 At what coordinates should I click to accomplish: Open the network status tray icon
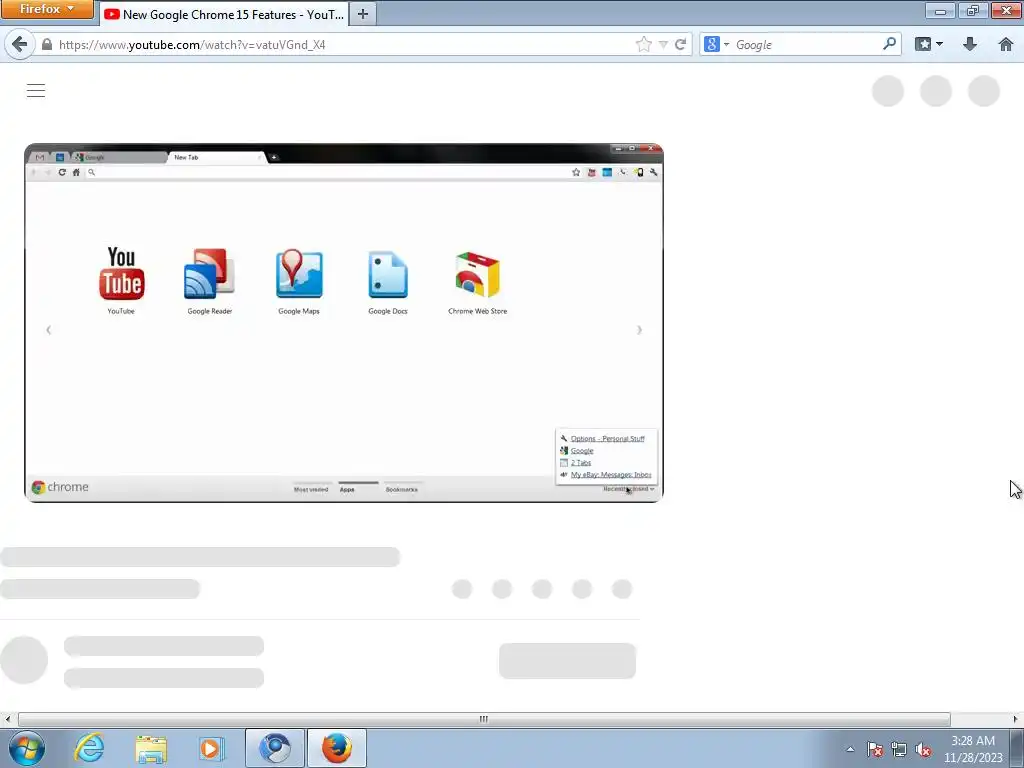coord(899,749)
